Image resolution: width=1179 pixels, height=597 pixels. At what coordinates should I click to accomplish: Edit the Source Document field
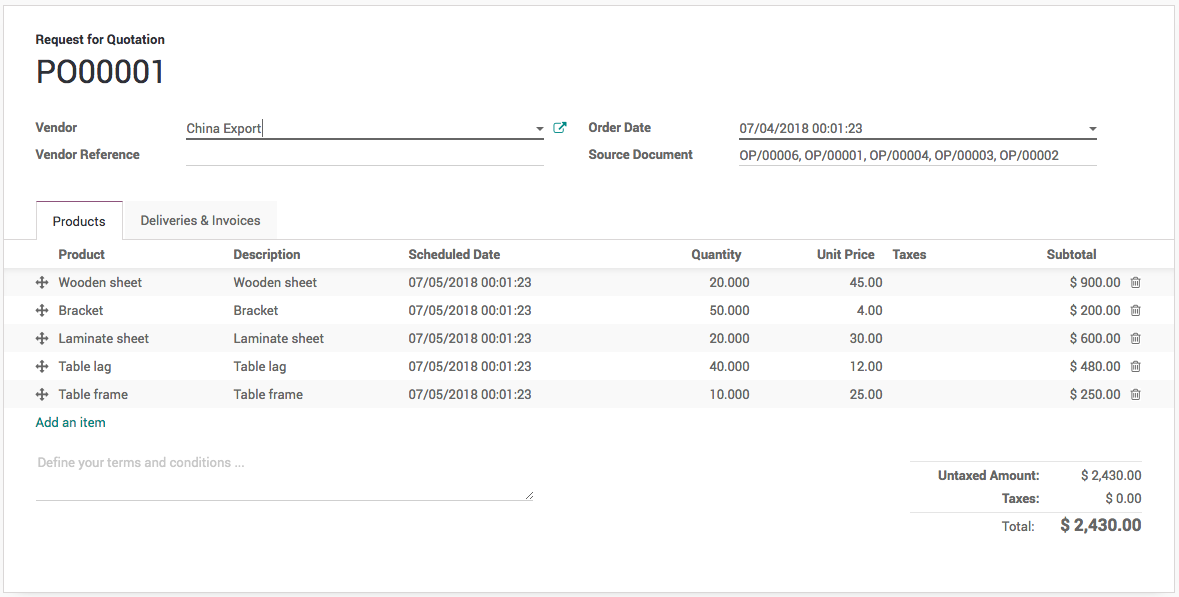(x=917, y=155)
